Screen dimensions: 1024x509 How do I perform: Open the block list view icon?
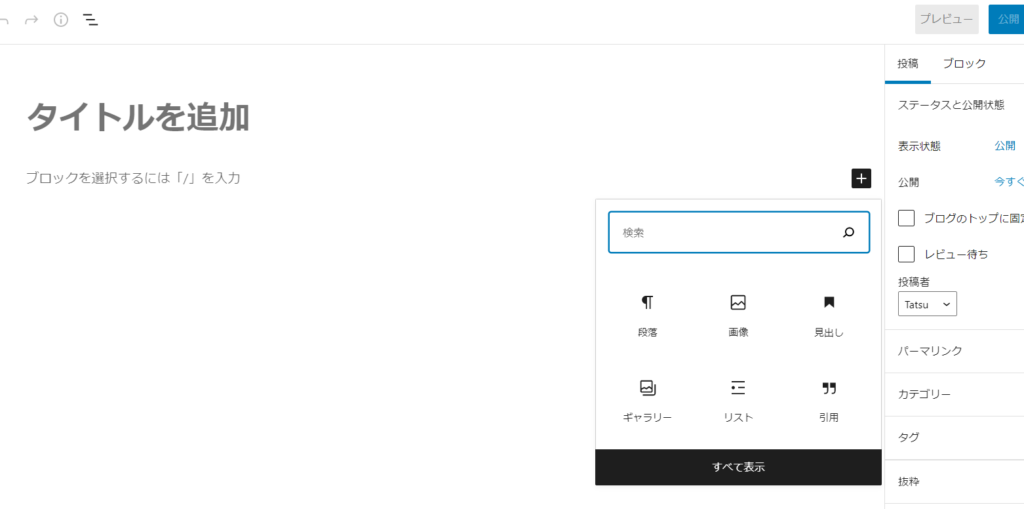click(x=90, y=20)
